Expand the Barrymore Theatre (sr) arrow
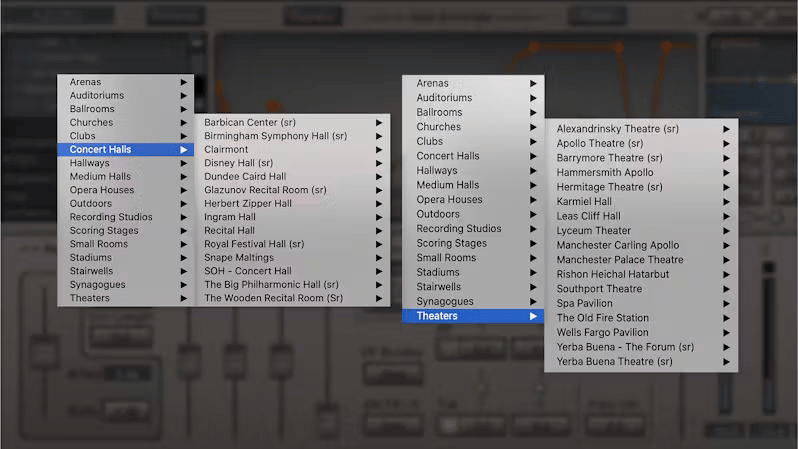 726,158
